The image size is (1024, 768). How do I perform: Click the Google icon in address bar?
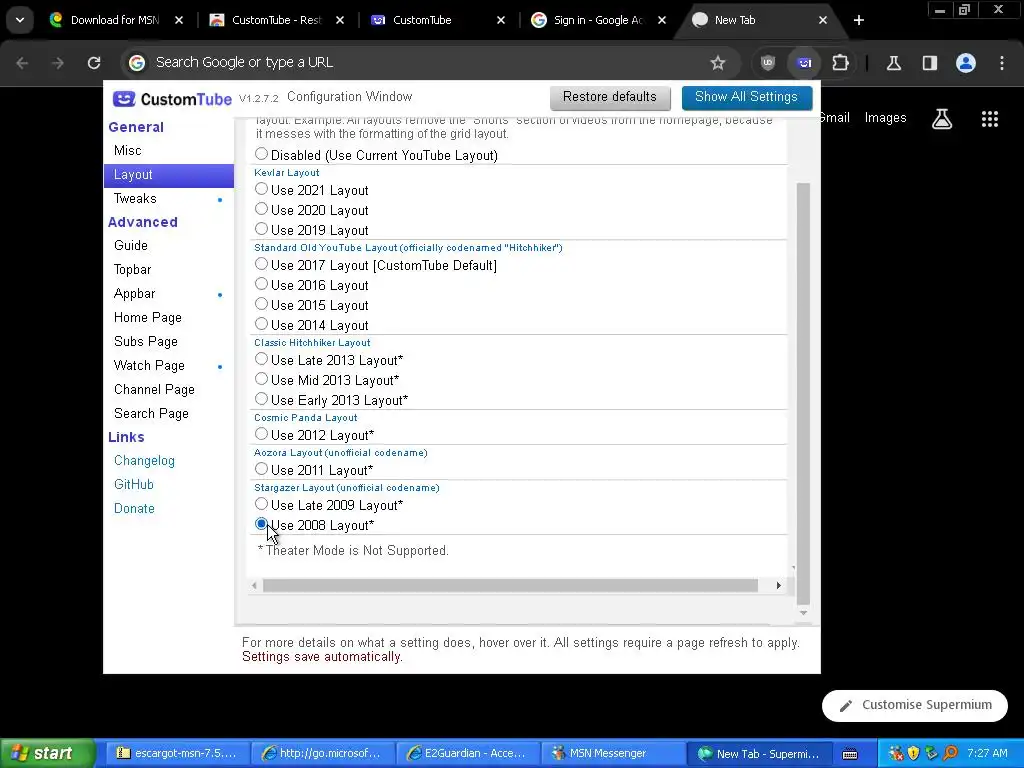click(x=136, y=63)
